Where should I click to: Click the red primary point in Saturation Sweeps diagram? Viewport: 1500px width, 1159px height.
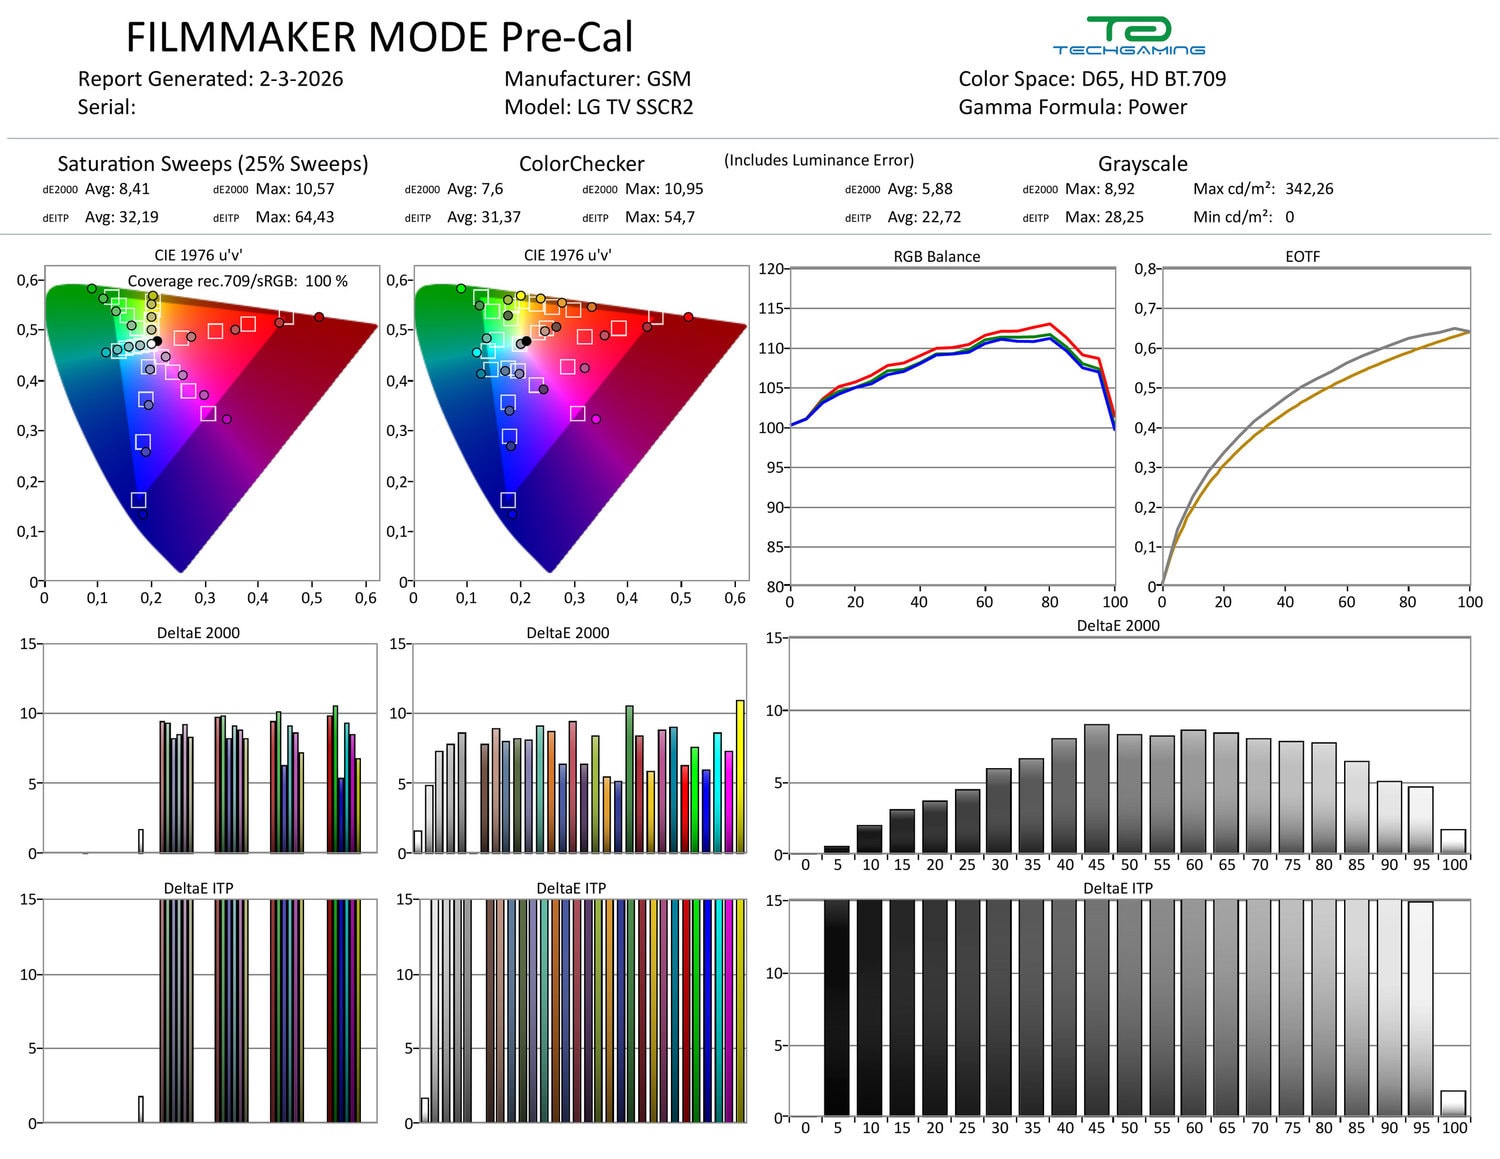tap(319, 317)
